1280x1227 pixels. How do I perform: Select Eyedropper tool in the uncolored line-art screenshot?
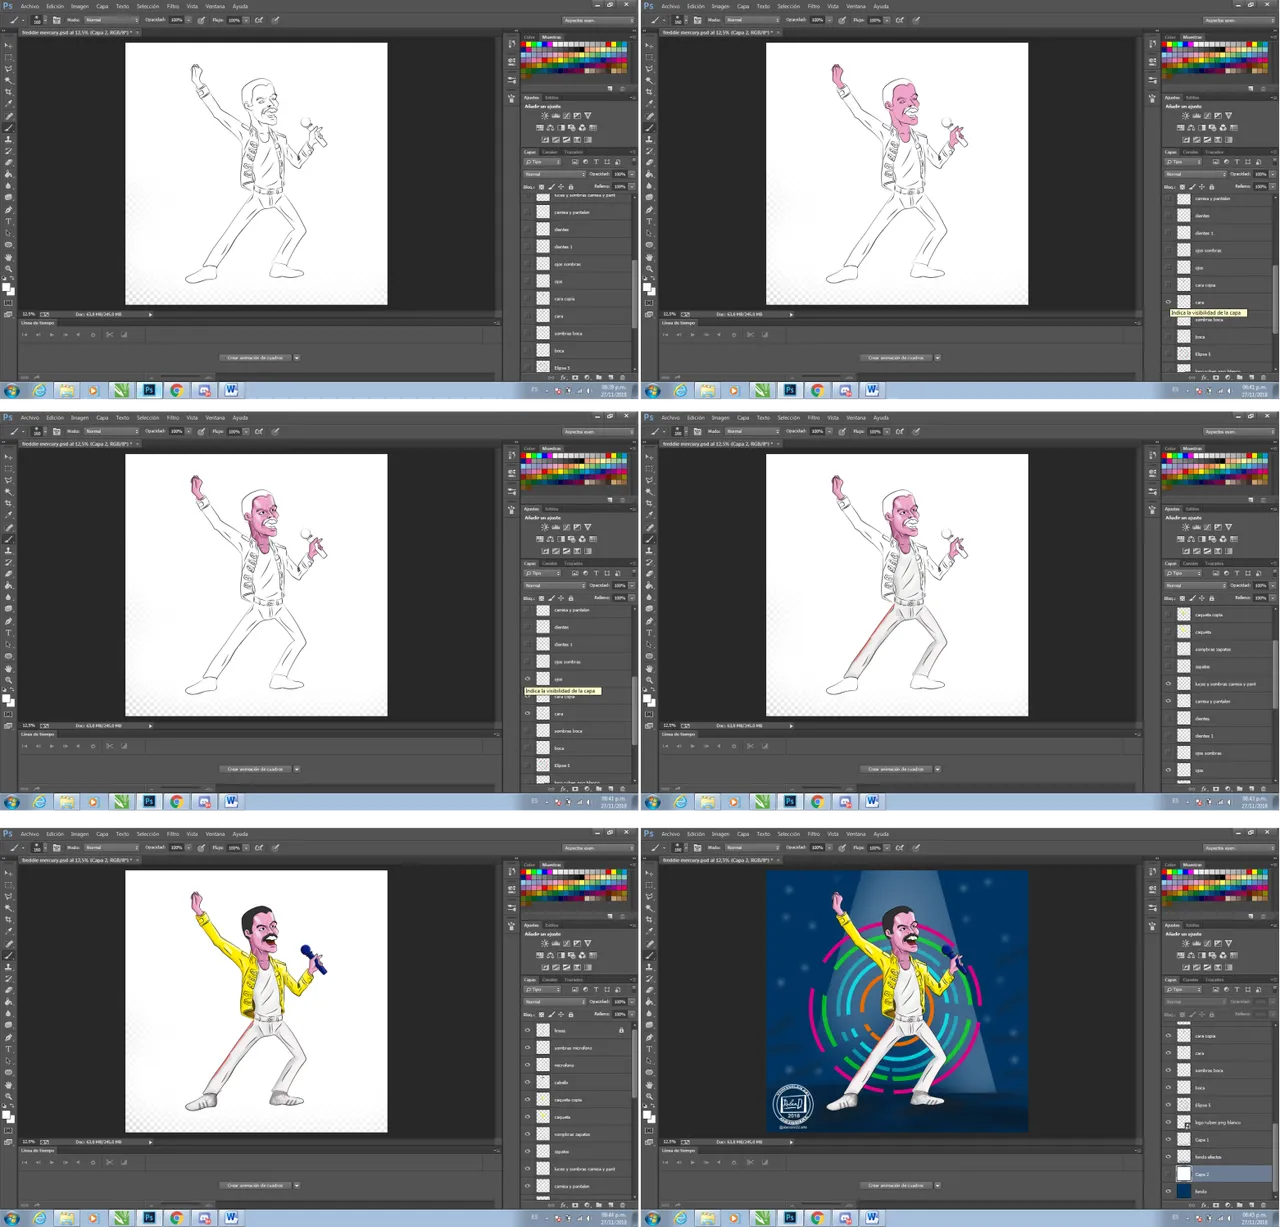coord(8,104)
